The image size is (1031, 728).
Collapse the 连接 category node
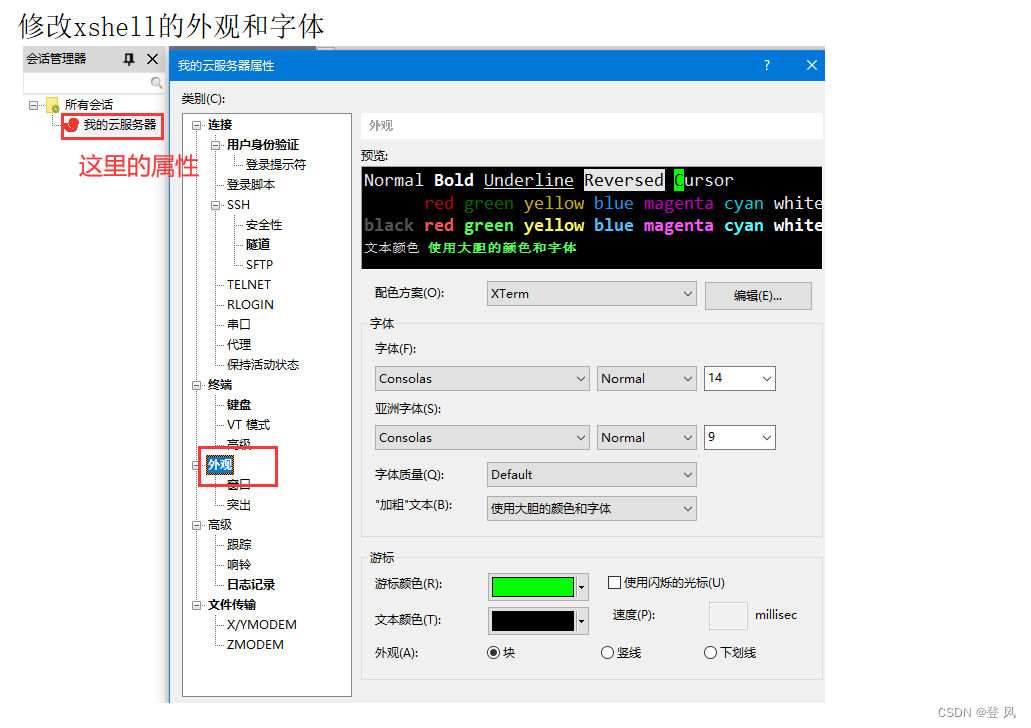click(196, 125)
